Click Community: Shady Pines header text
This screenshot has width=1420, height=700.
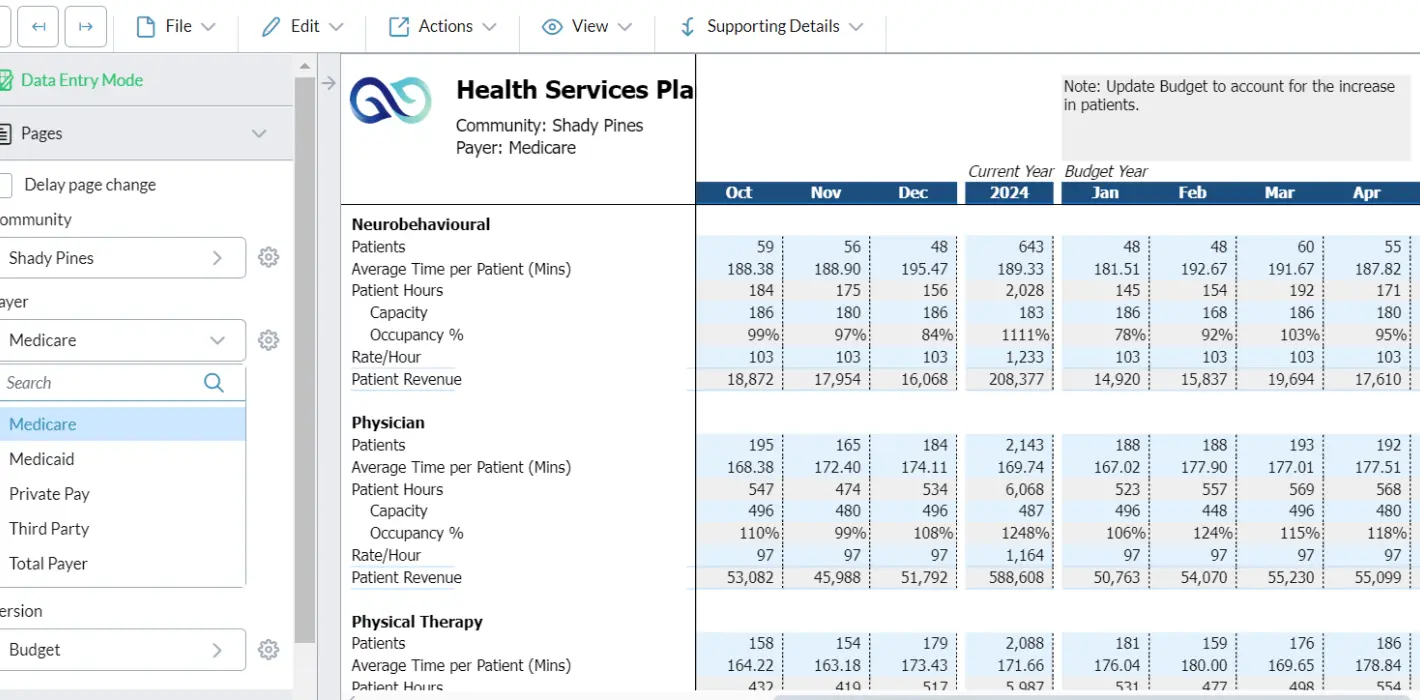(x=549, y=126)
